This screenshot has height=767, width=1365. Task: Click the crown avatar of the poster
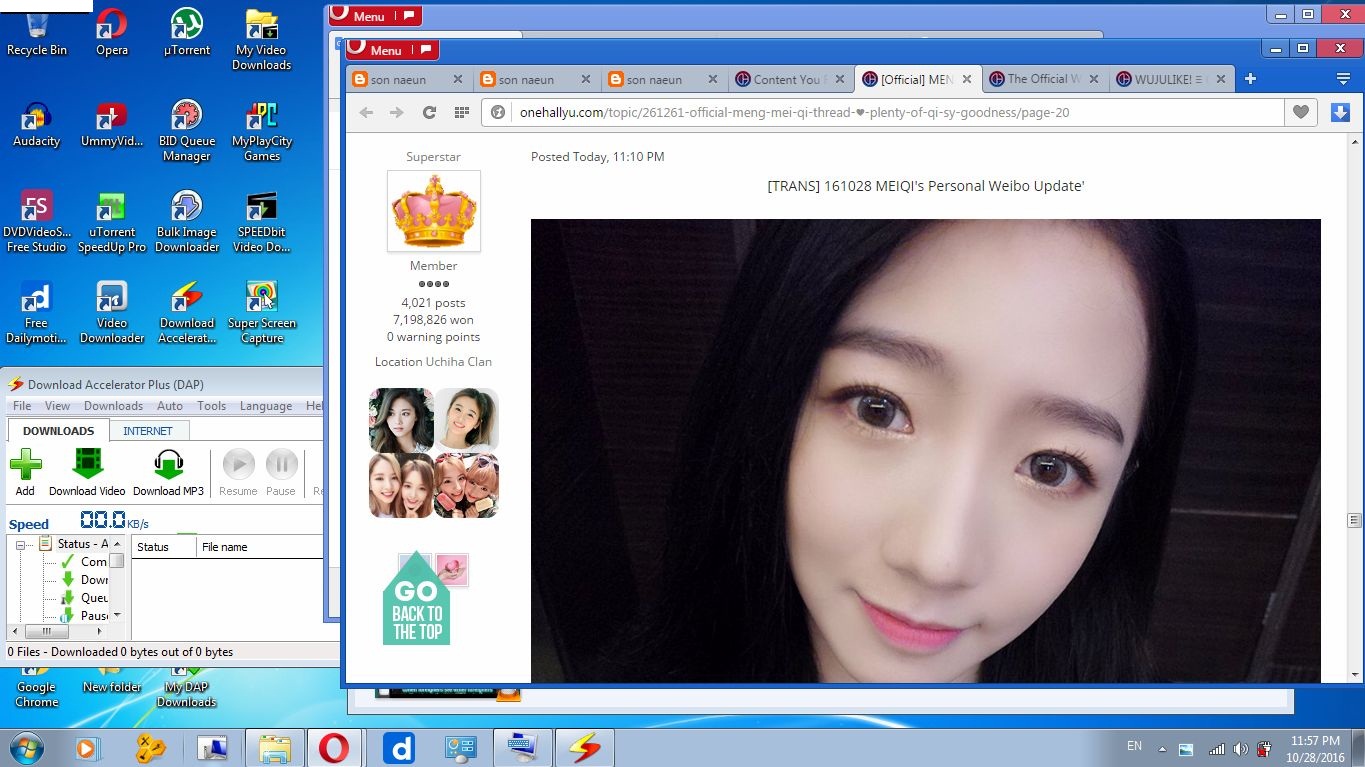434,211
